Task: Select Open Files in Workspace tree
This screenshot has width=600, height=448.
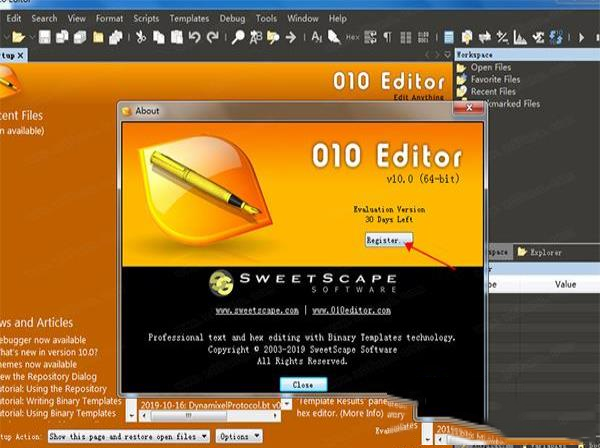Action: click(491, 67)
